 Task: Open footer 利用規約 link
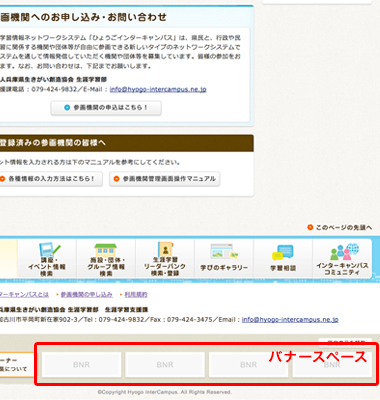point(136,295)
